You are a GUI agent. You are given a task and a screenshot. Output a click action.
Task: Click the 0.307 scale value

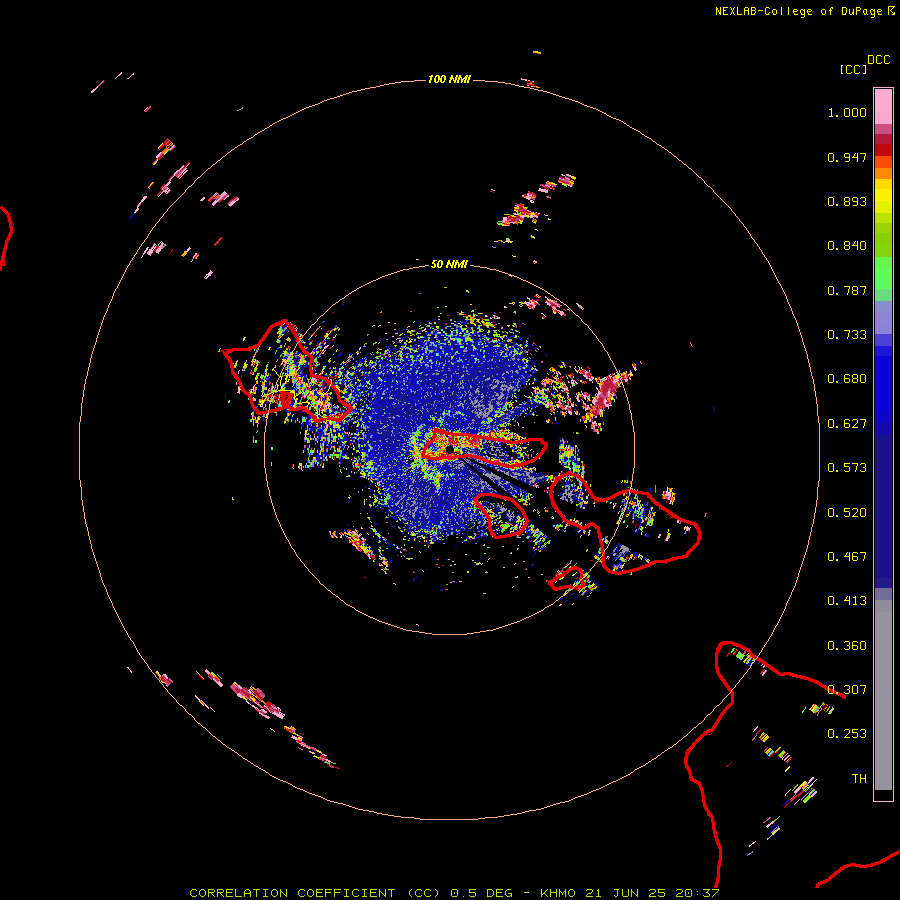(x=847, y=690)
